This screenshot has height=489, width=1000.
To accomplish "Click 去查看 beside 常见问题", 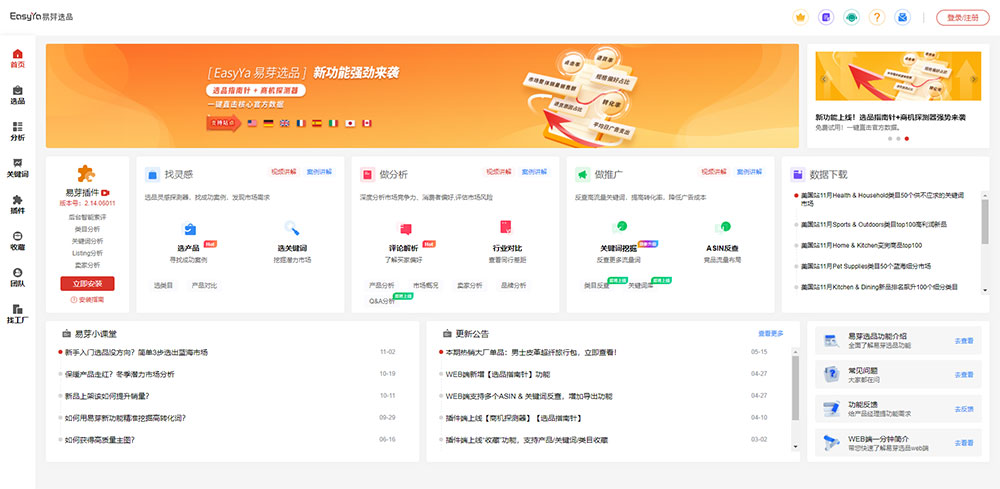I will (964, 374).
